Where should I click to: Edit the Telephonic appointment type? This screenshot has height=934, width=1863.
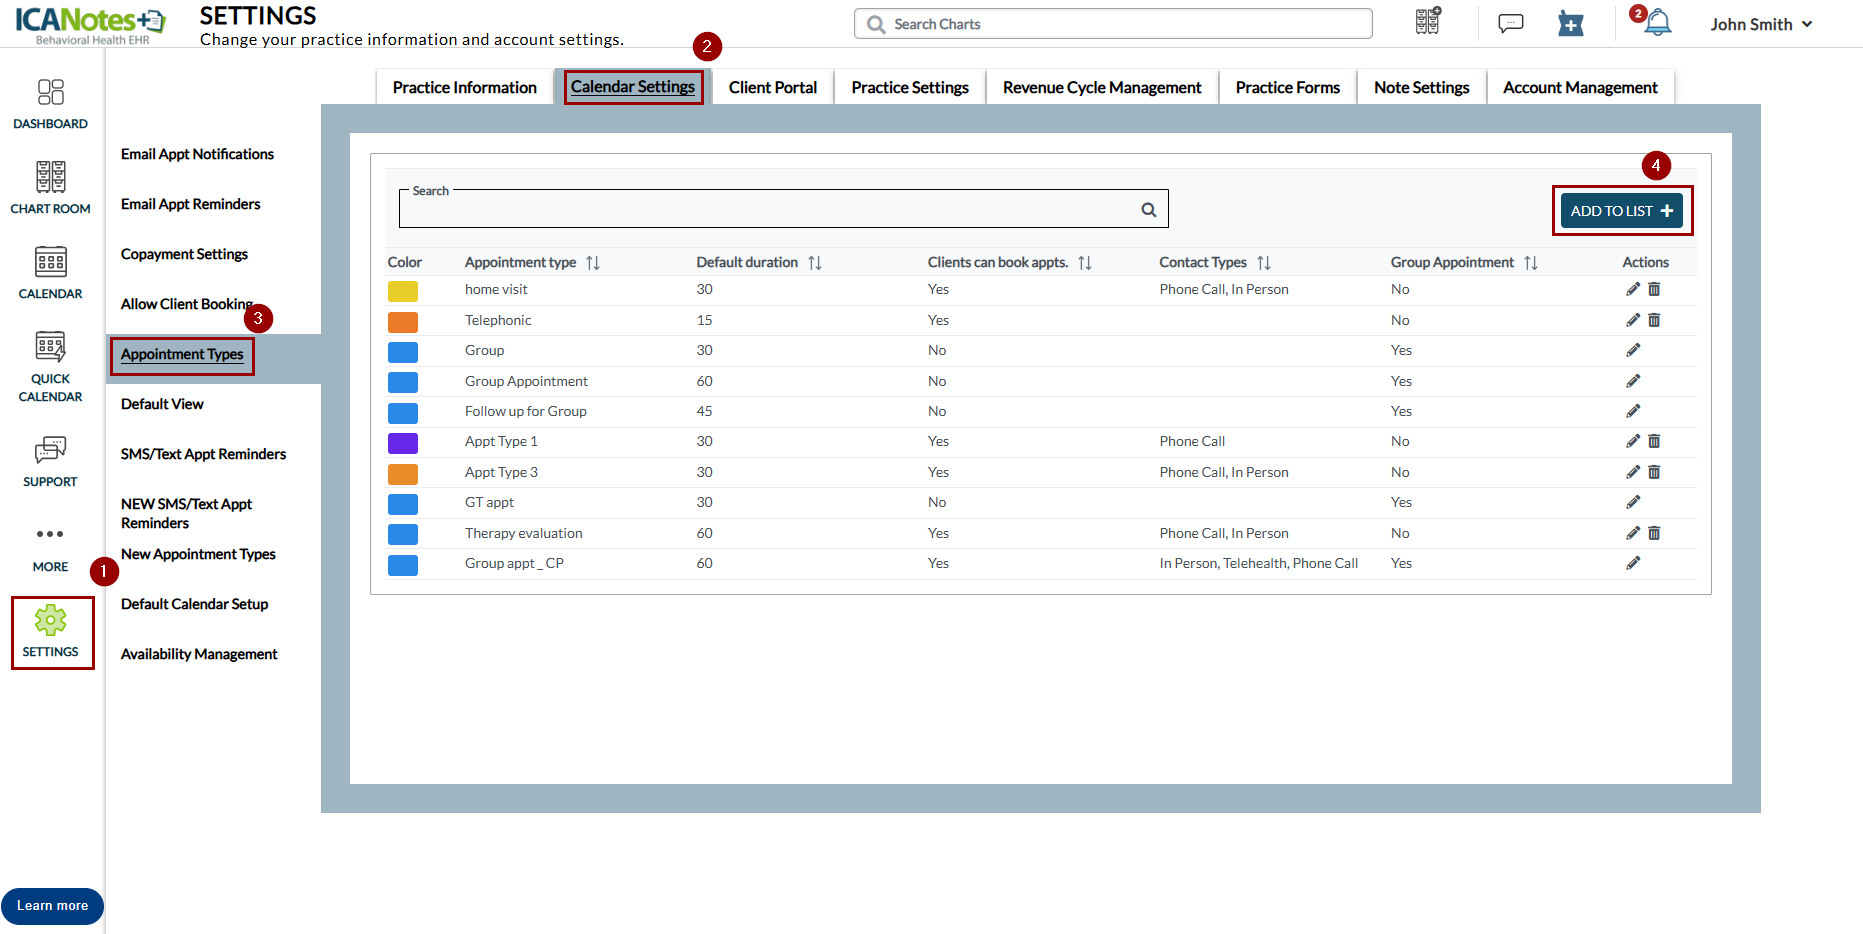pos(1633,320)
